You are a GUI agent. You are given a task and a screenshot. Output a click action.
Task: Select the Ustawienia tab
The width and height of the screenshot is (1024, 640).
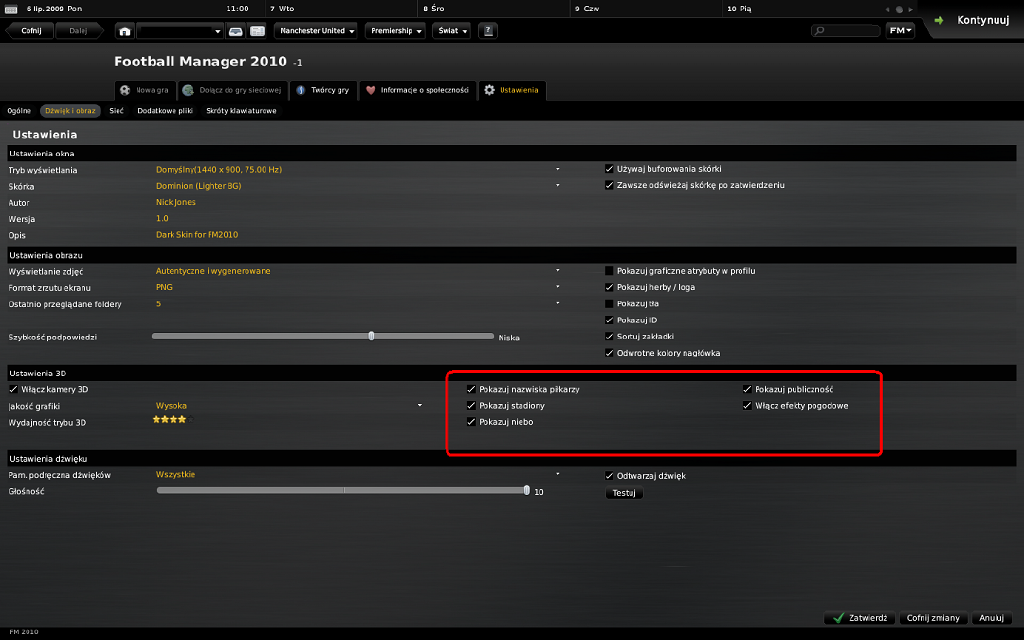click(512, 90)
